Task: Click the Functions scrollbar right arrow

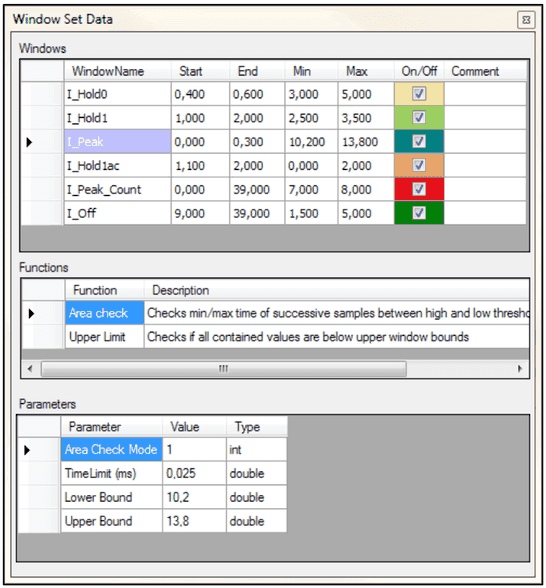Action: coord(520,368)
